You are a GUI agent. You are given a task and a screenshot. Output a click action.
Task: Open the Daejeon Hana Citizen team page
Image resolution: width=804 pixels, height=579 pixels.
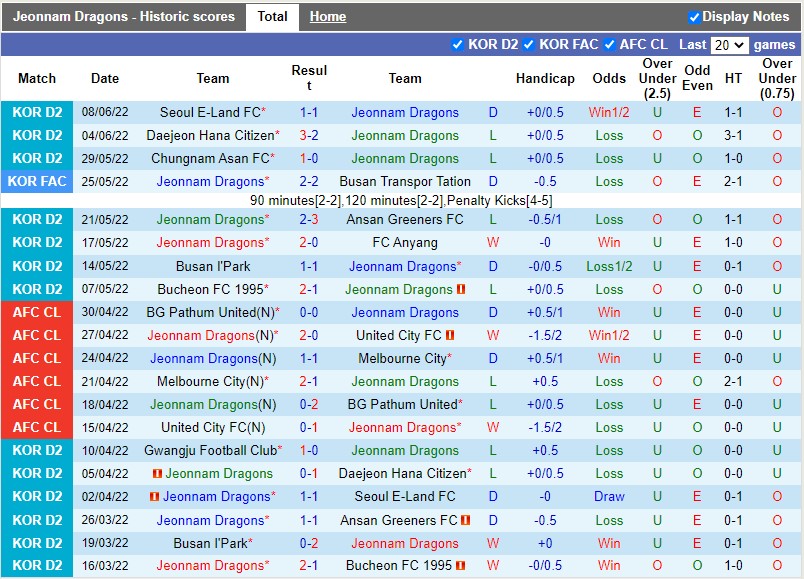[210, 135]
